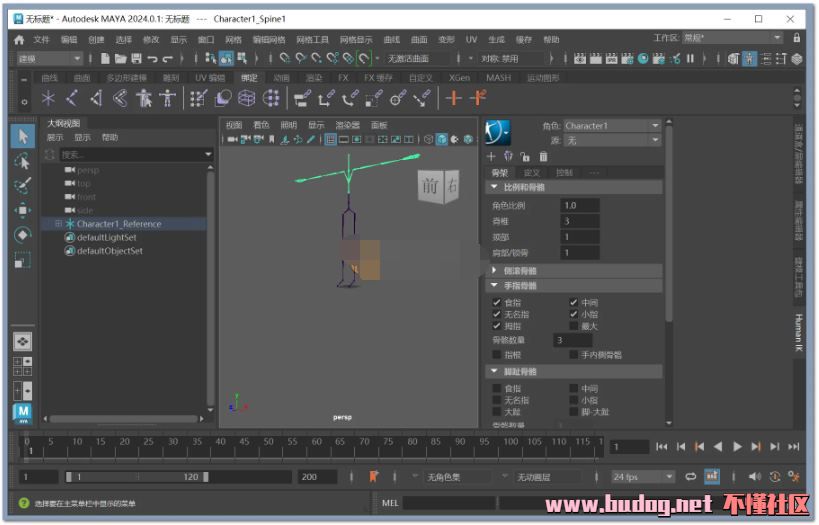Click the view cube front face
819x525 pixels.
click(x=430, y=185)
